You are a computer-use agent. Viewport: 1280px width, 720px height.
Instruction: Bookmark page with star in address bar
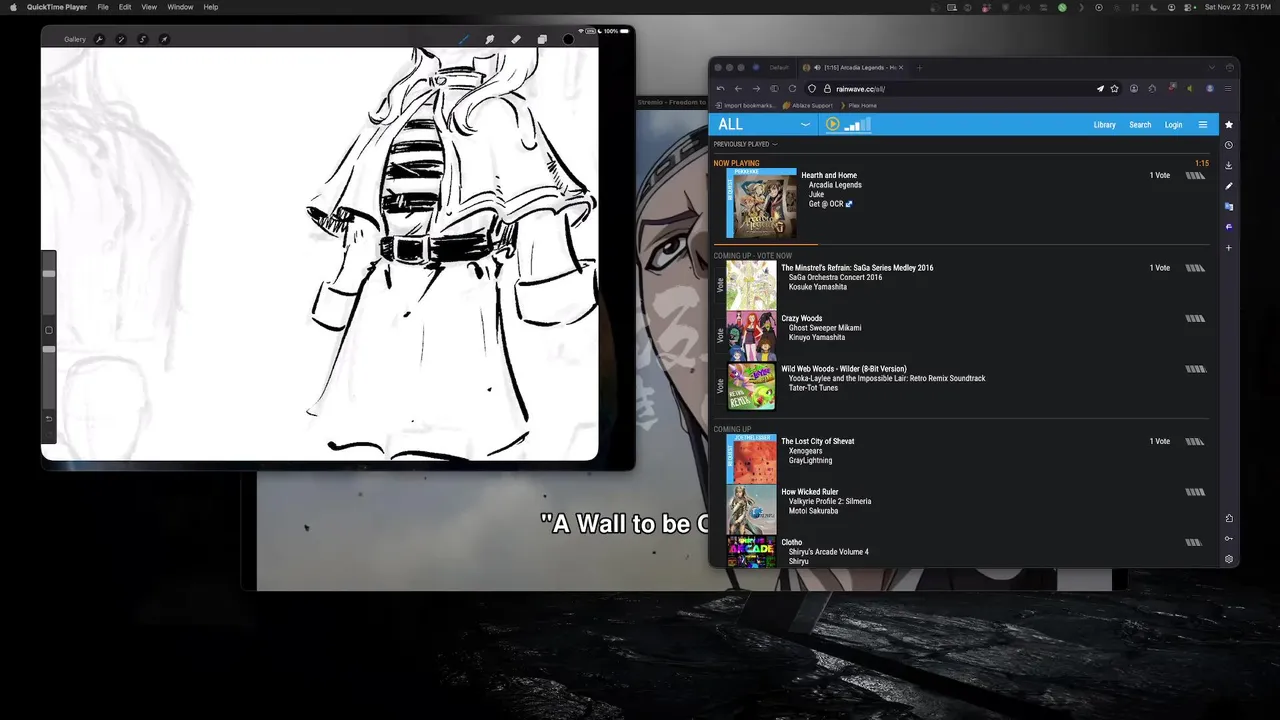pyautogui.click(x=1114, y=88)
